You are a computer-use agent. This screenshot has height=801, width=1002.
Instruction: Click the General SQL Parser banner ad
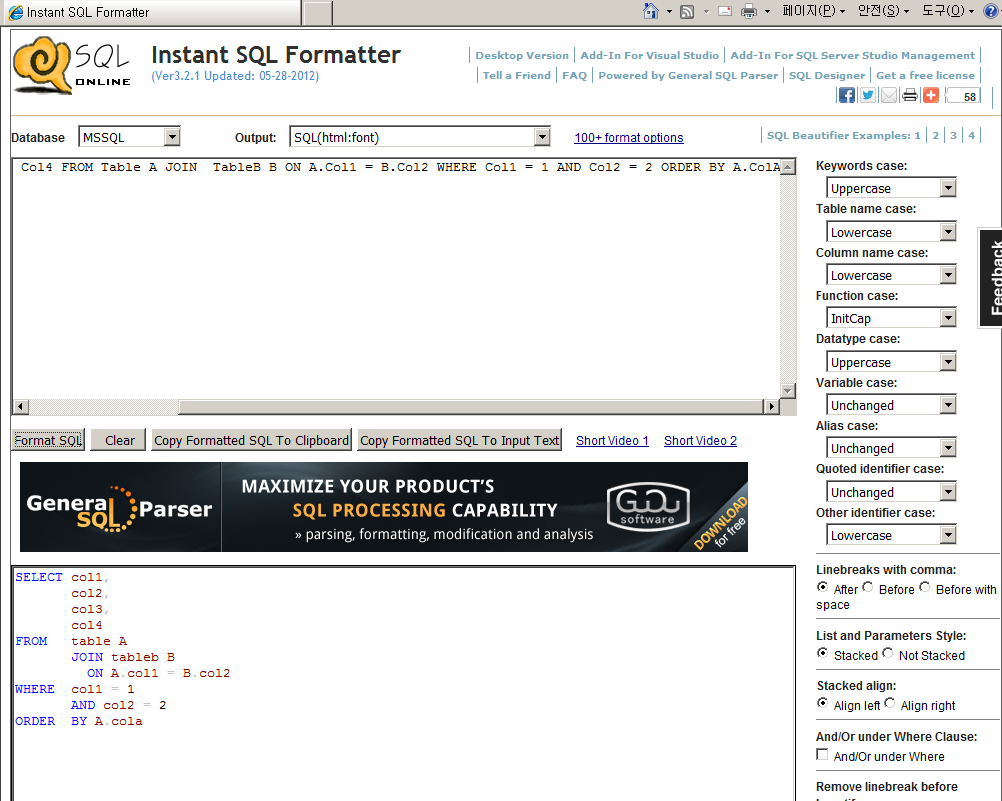(384, 507)
